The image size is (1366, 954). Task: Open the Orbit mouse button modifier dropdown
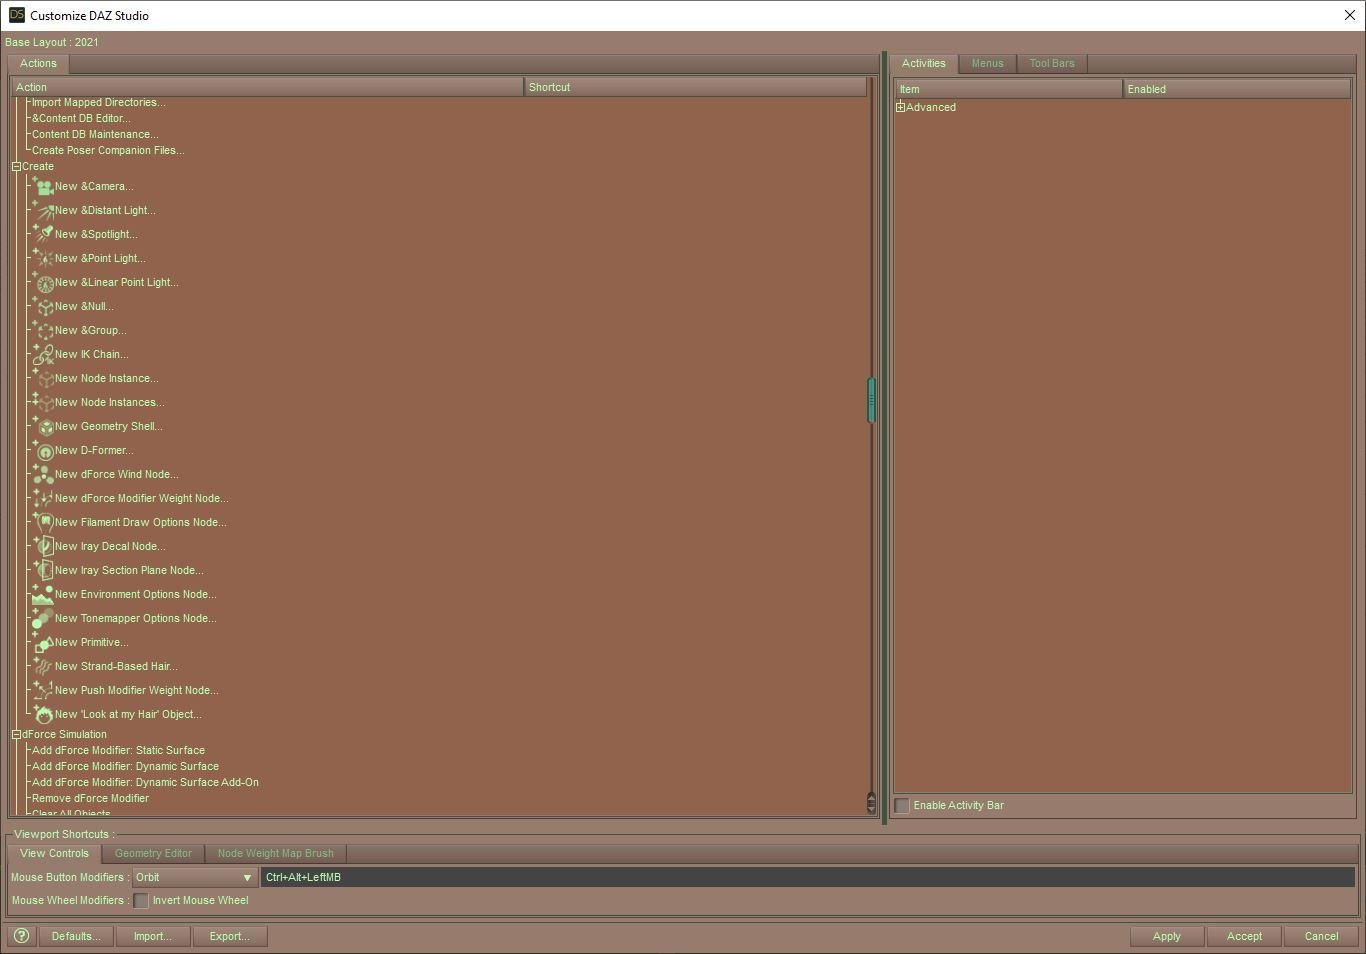tap(195, 878)
